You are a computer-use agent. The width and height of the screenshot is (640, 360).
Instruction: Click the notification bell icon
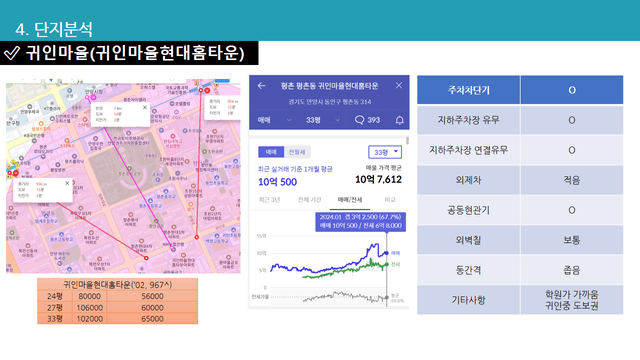(x=400, y=120)
